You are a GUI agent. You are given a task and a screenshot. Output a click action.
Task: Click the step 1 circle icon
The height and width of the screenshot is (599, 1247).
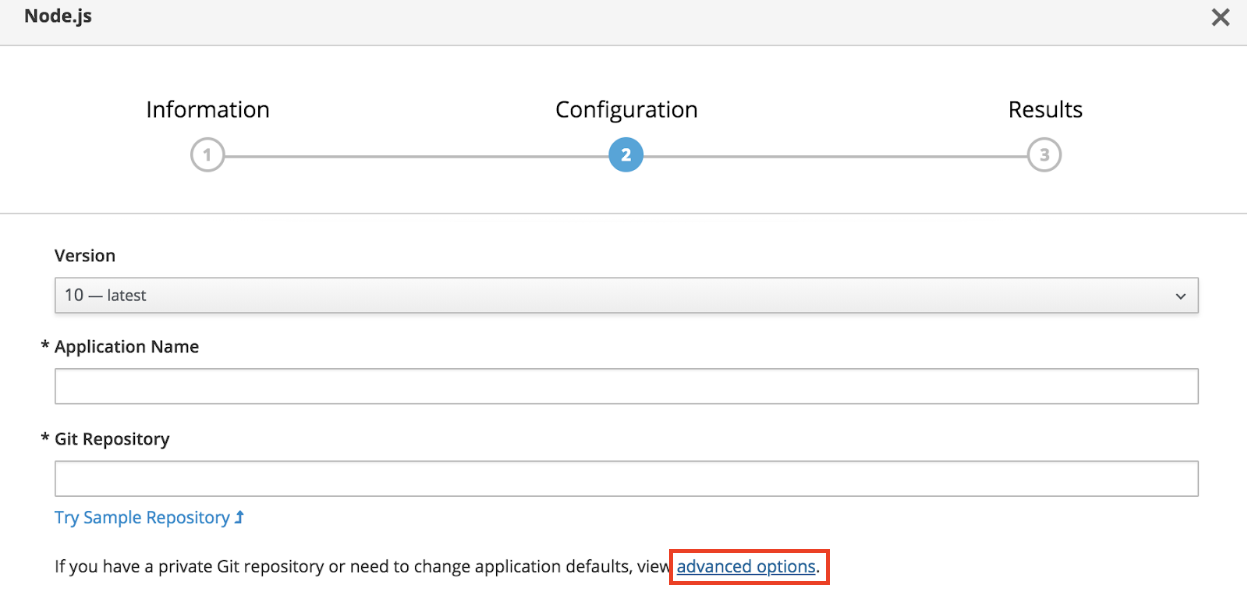tap(207, 155)
